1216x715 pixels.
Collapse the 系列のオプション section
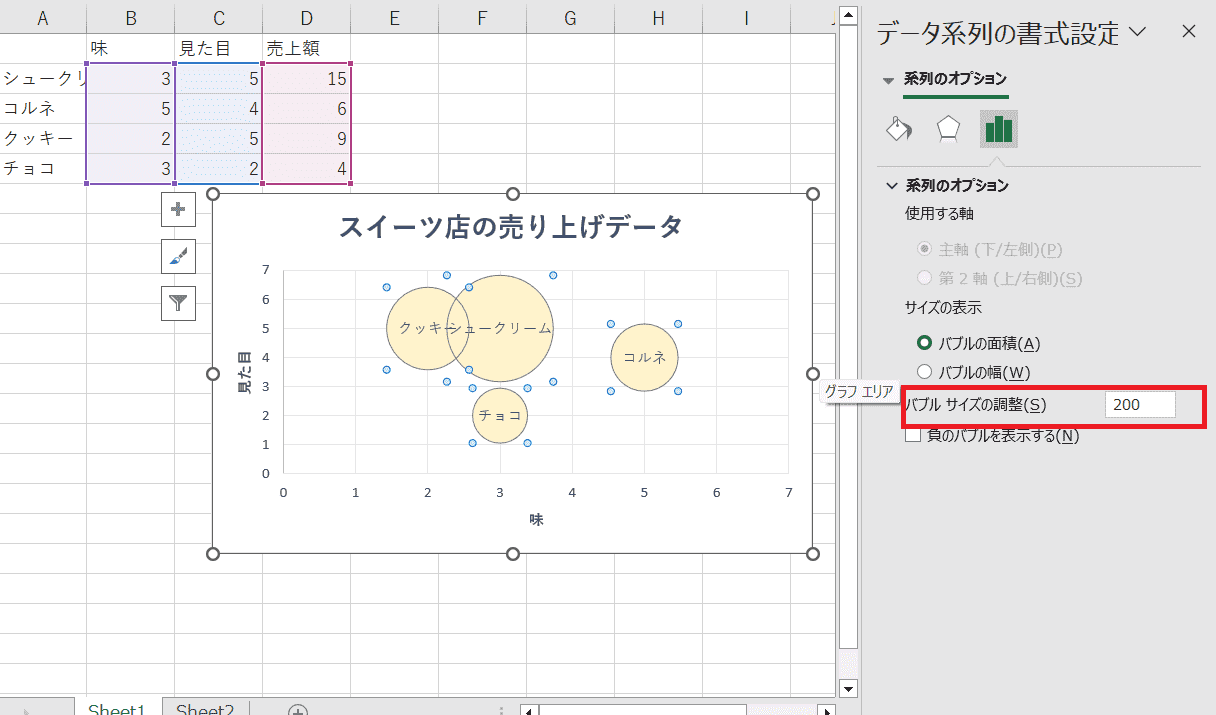pyautogui.click(x=891, y=185)
